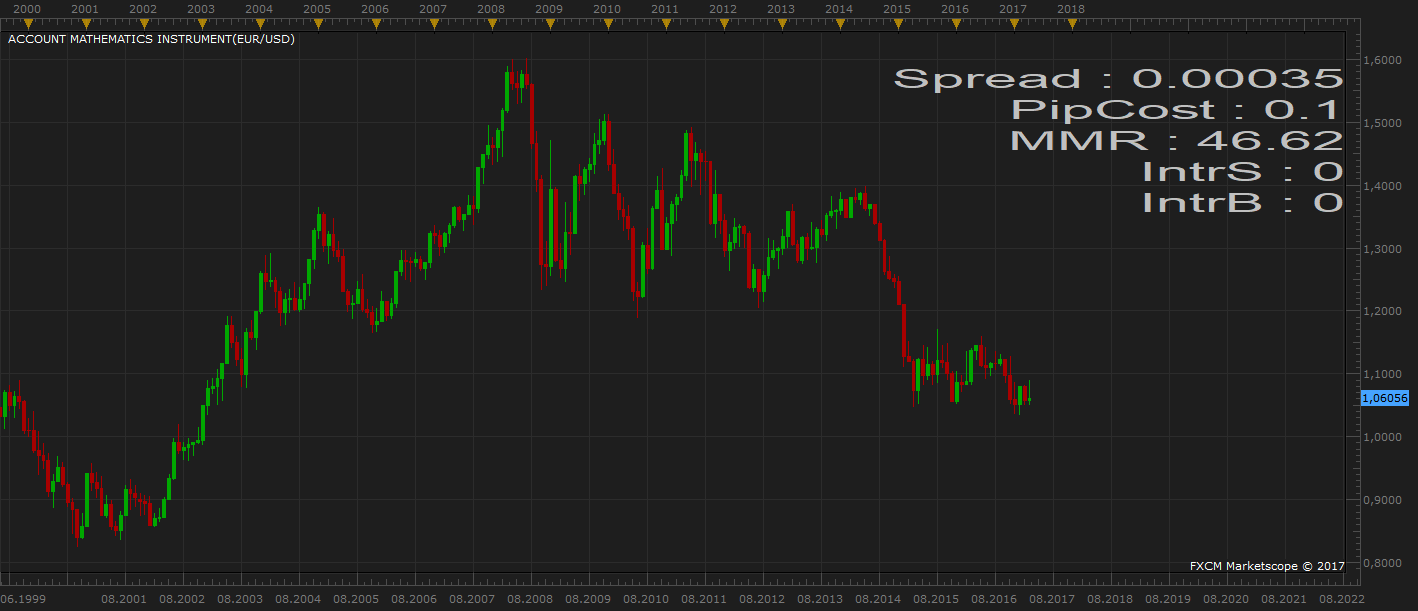Click the 08.2008 date axis label
1418x611 pixels.
click(x=530, y=599)
